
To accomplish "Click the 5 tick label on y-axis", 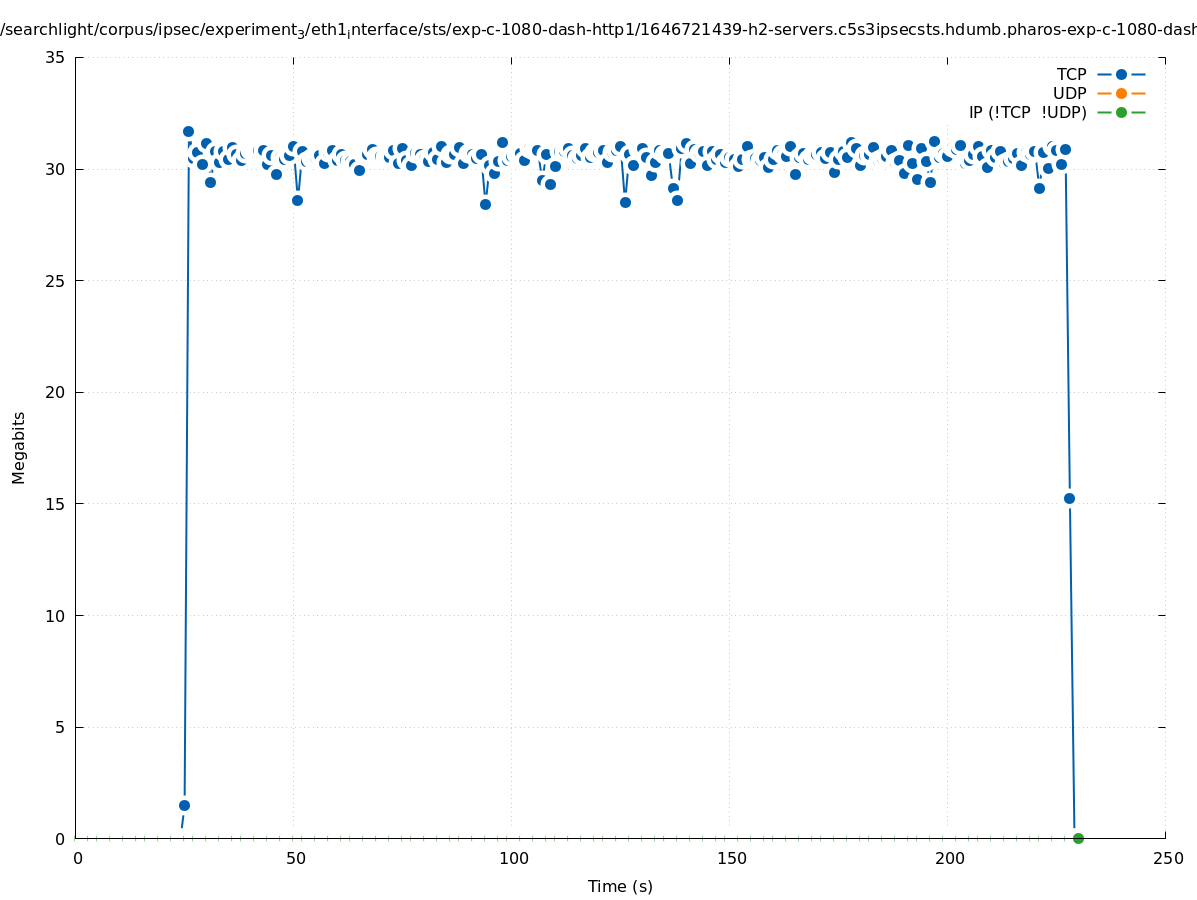I will (x=60, y=727).
